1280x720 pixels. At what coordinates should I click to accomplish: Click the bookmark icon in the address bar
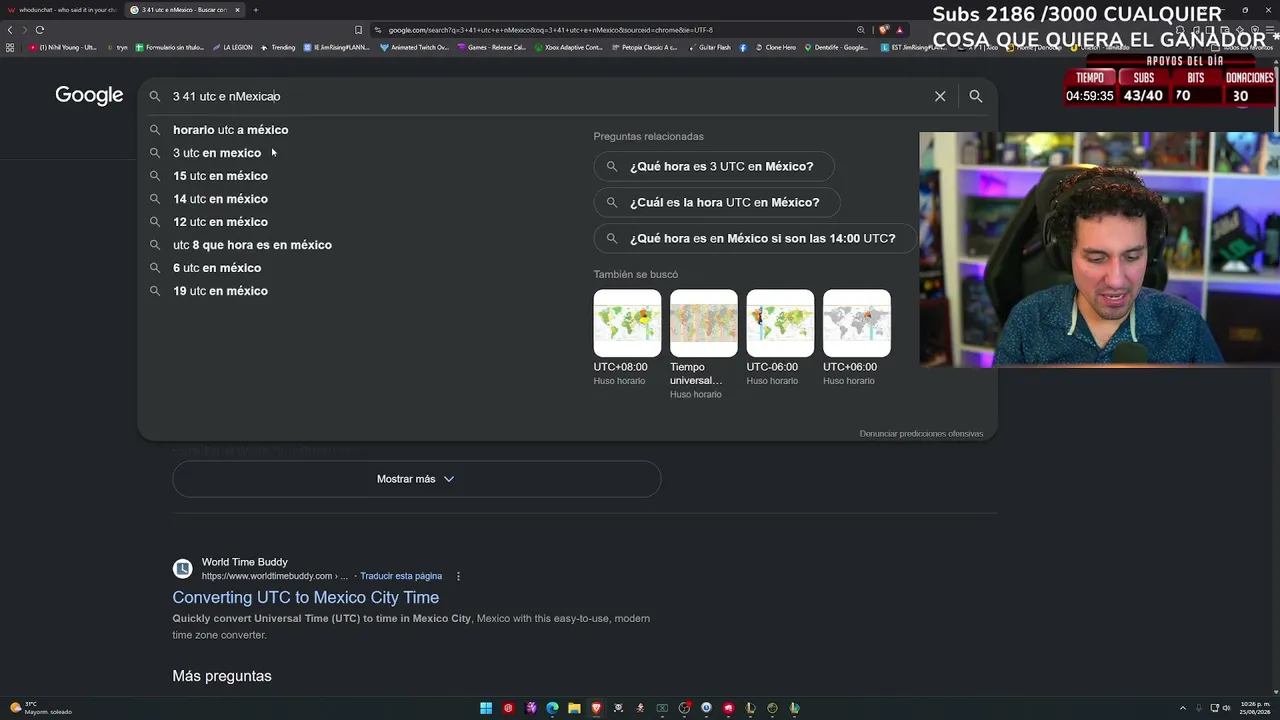pyautogui.click(x=358, y=30)
